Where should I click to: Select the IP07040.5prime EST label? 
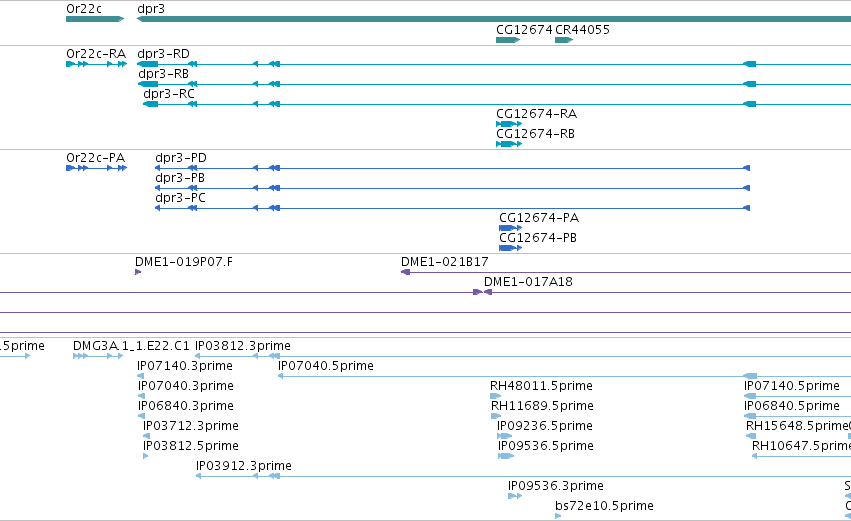point(326,366)
